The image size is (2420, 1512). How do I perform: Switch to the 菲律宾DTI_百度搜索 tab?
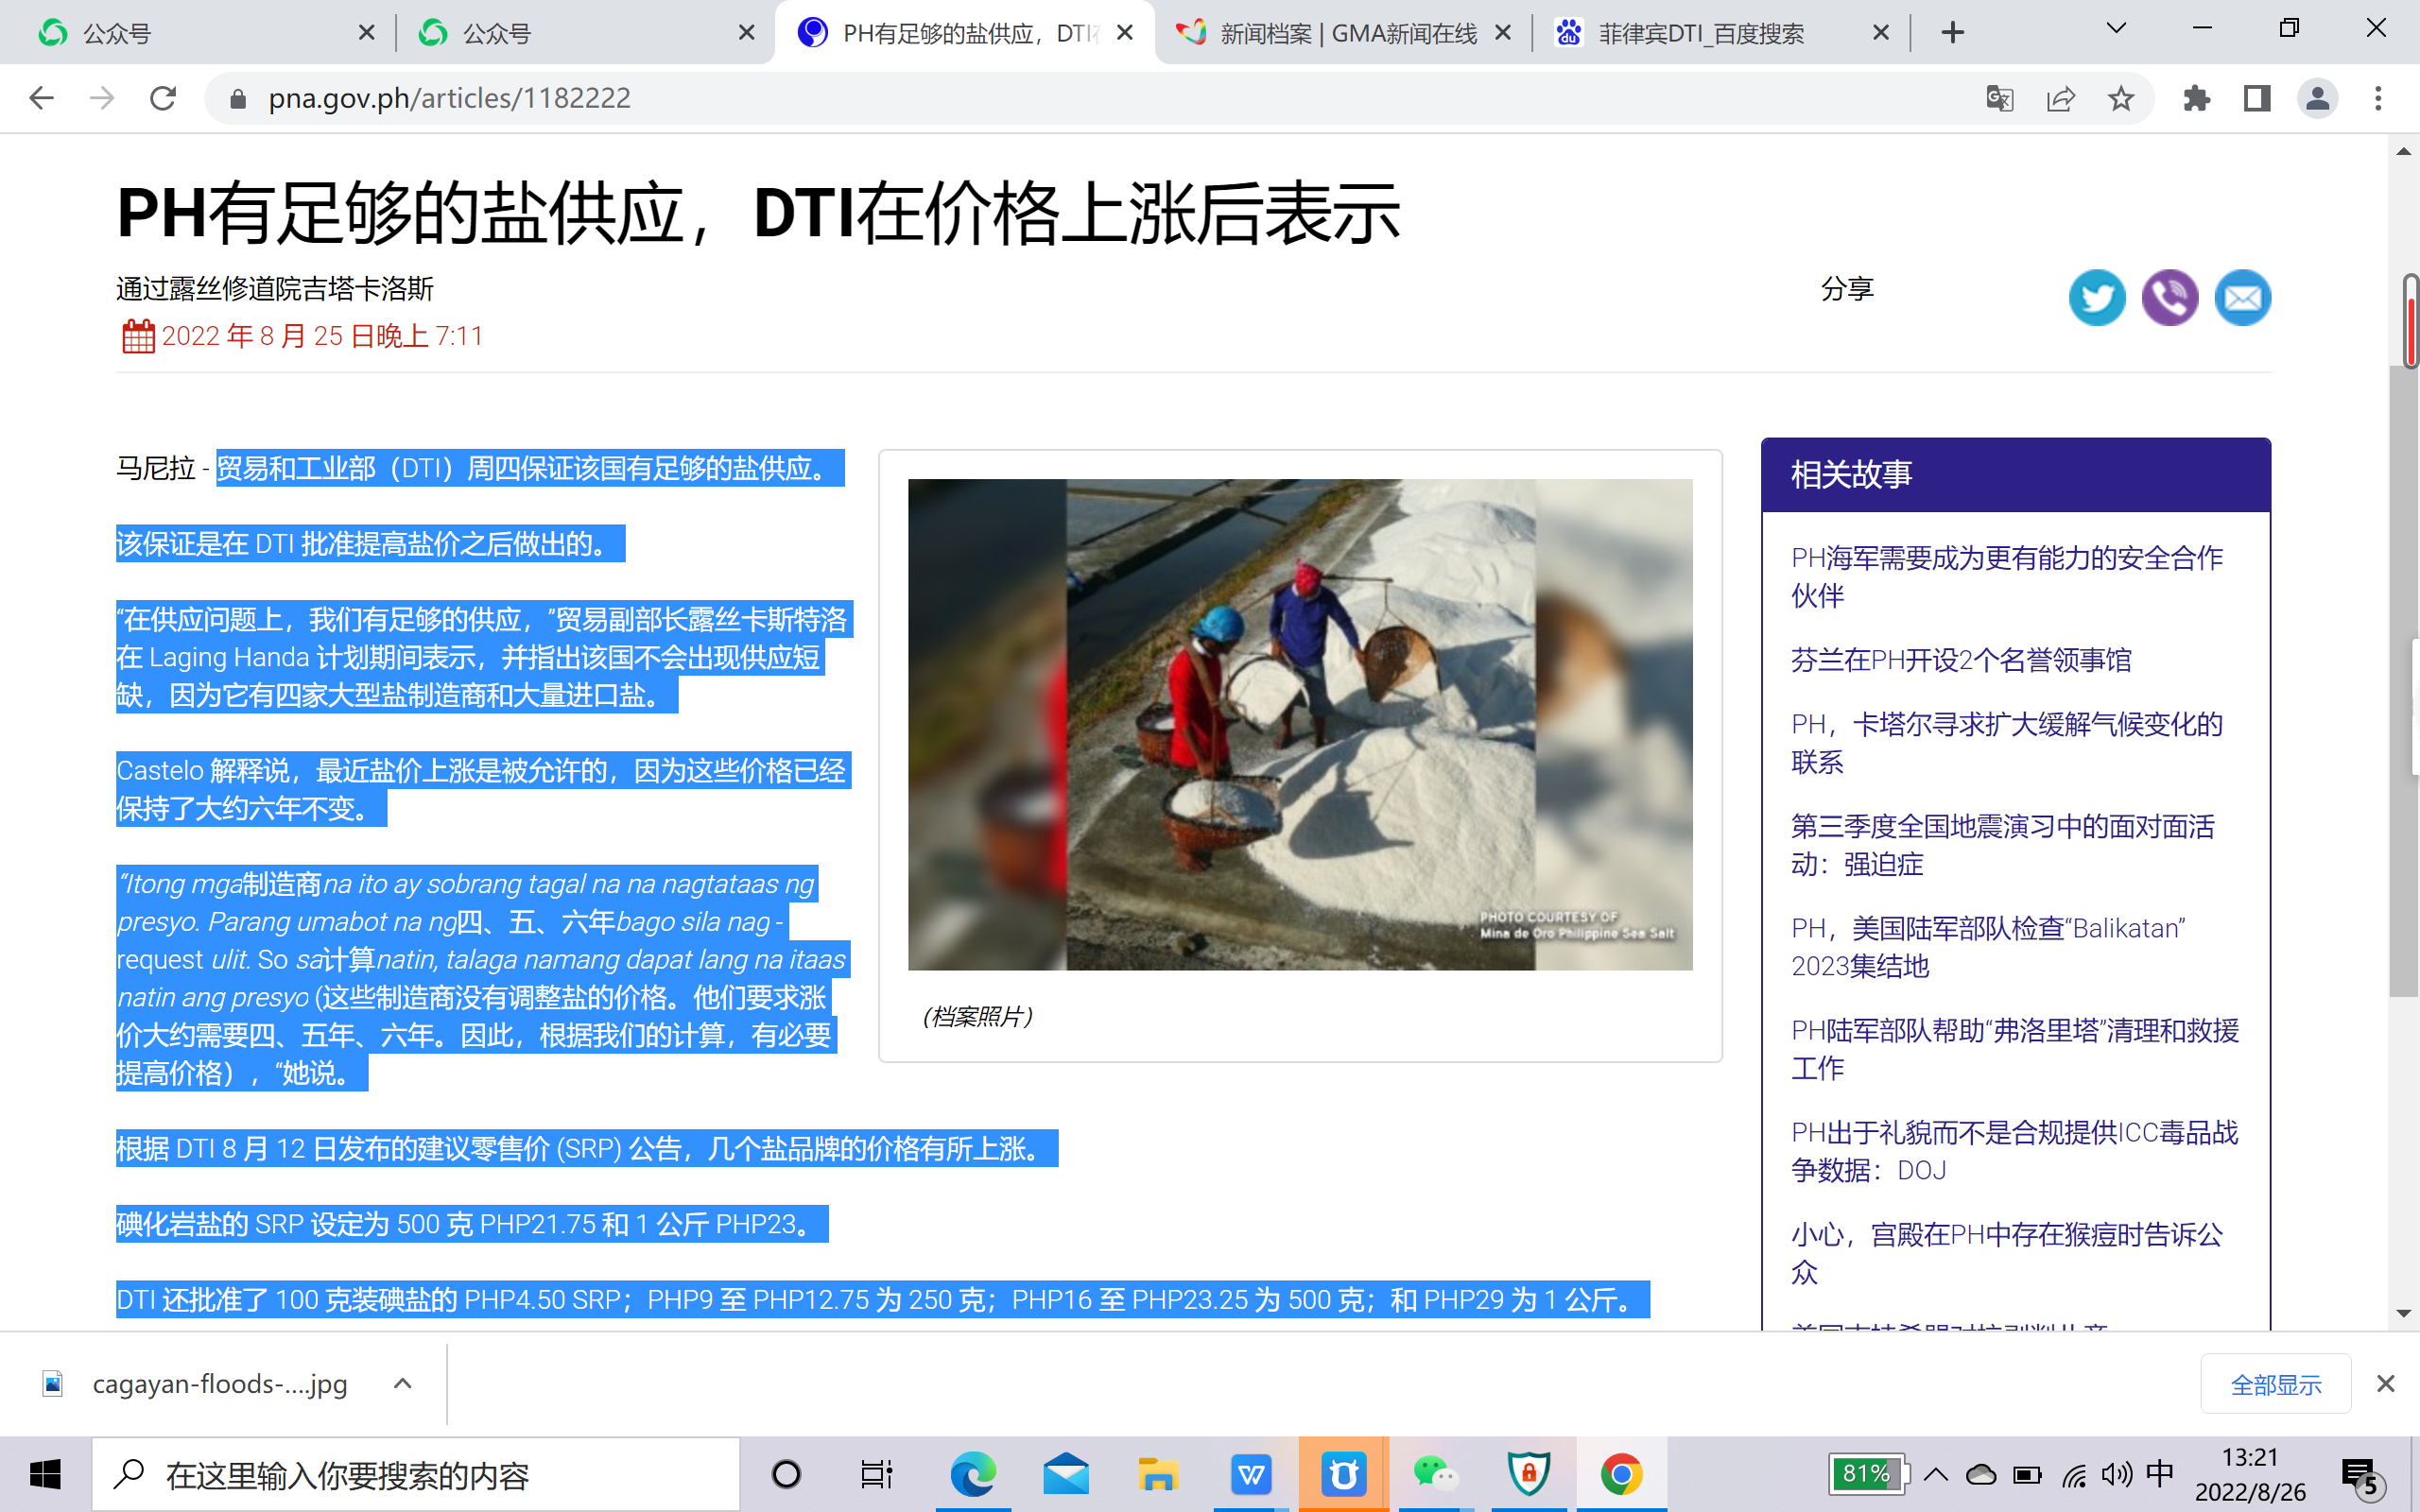point(1700,33)
